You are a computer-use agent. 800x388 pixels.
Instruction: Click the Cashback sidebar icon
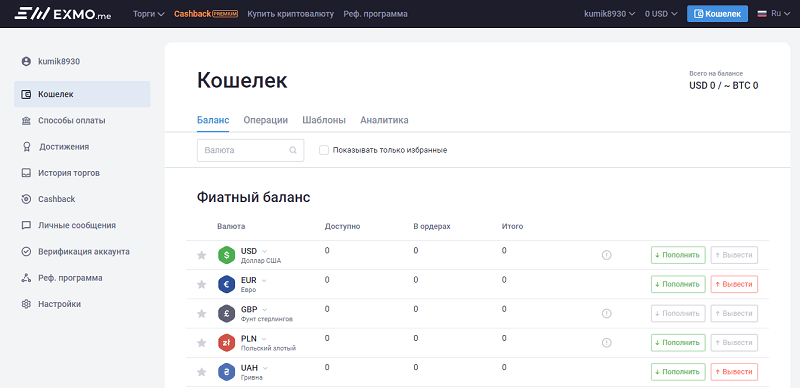click(x=26, y=199)
